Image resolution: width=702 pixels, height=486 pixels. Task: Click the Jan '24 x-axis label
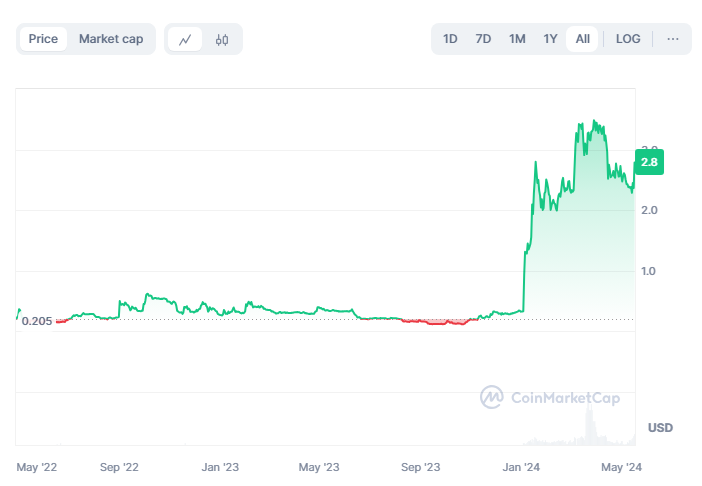point(521,467)
